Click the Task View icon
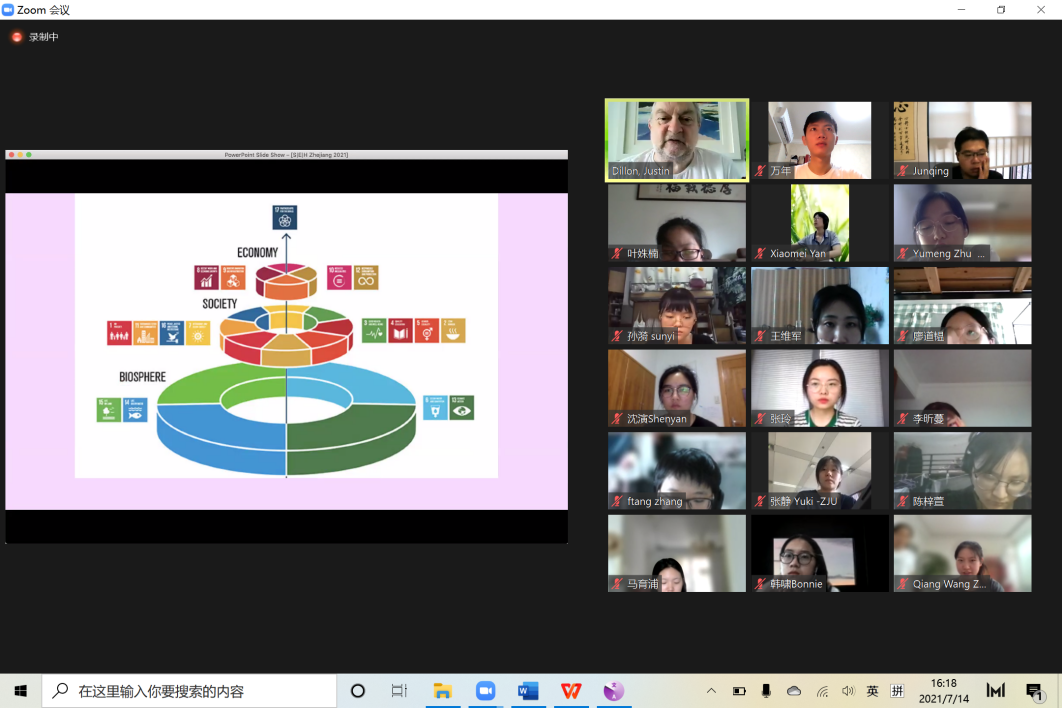Screen dimensions: 1062x708 tap(399, 691)
